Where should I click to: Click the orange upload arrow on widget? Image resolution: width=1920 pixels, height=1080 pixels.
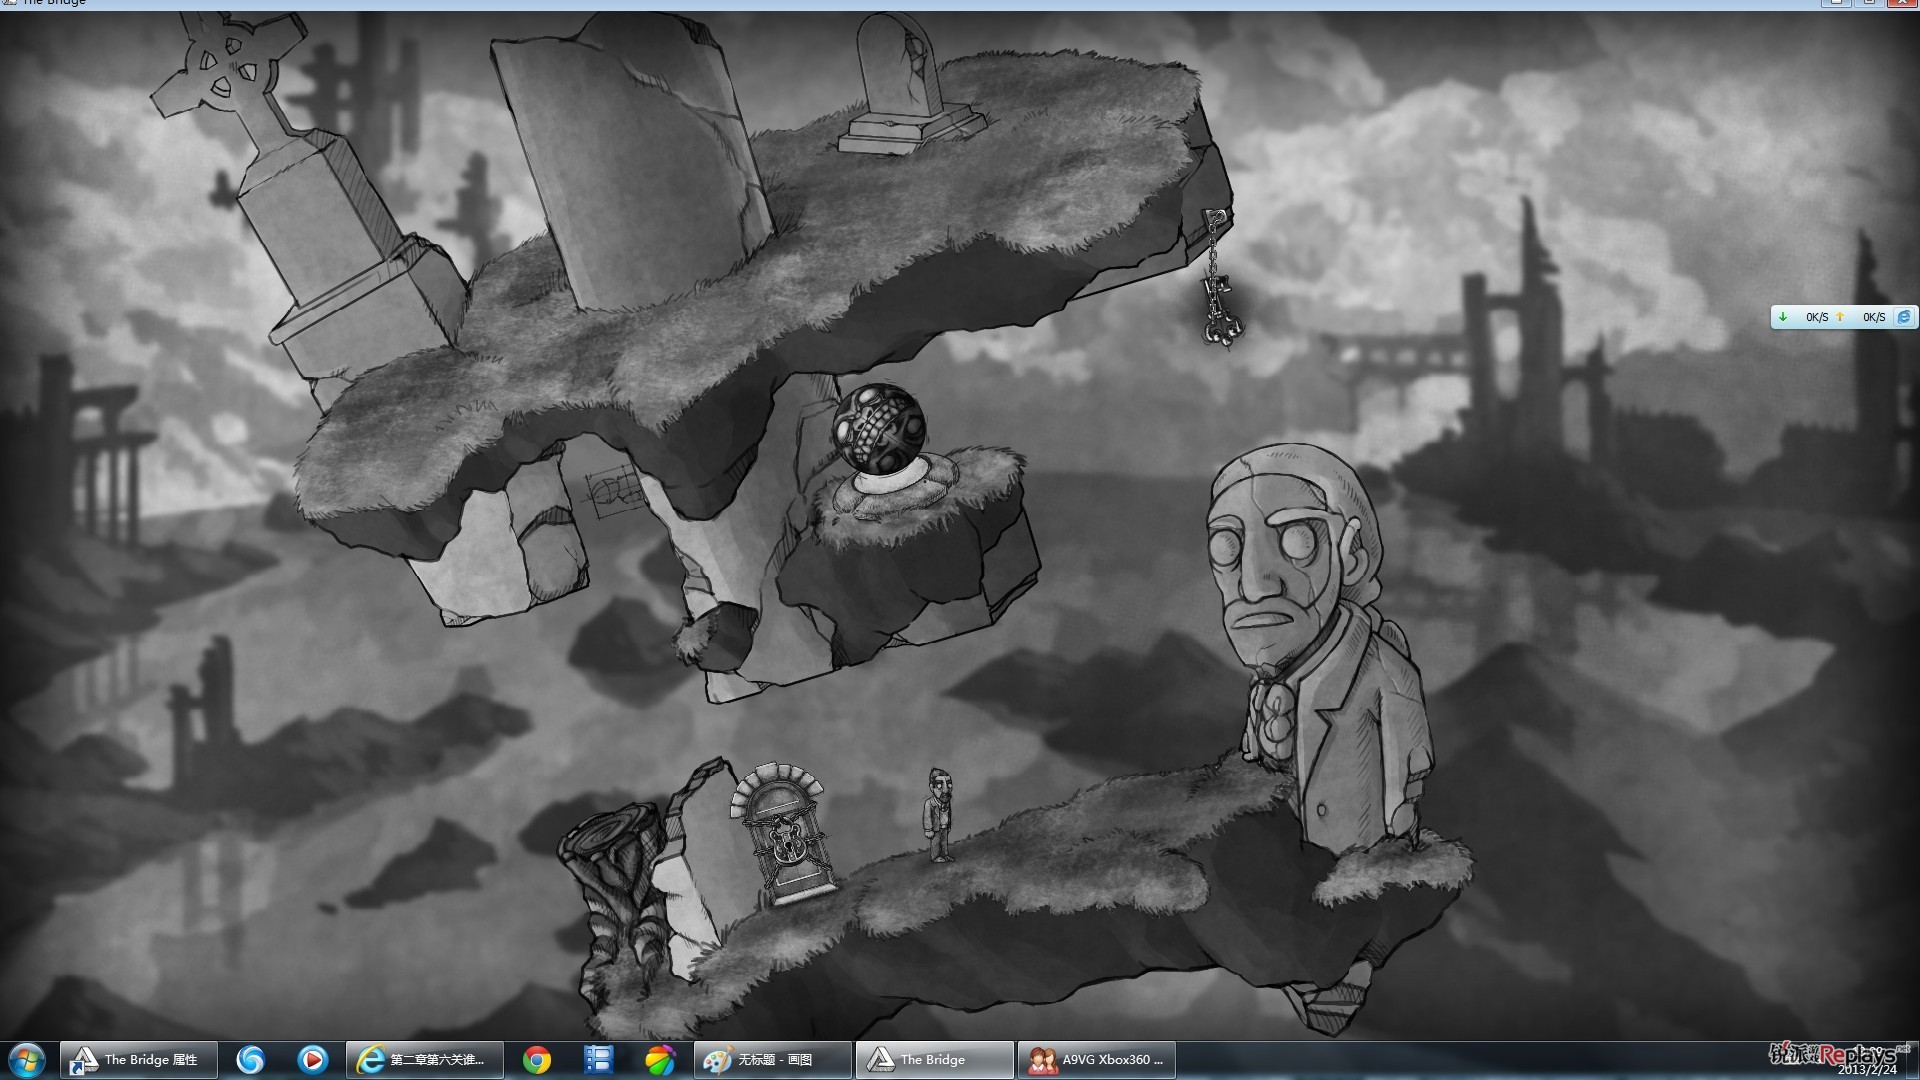point(1840,317)
